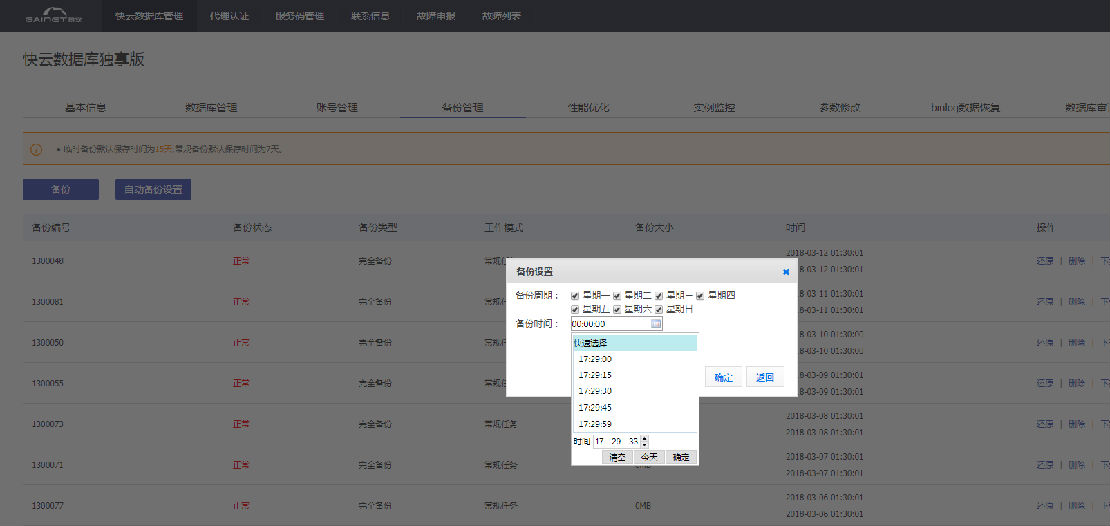Open the time picker calendar icon

[656, 324]
